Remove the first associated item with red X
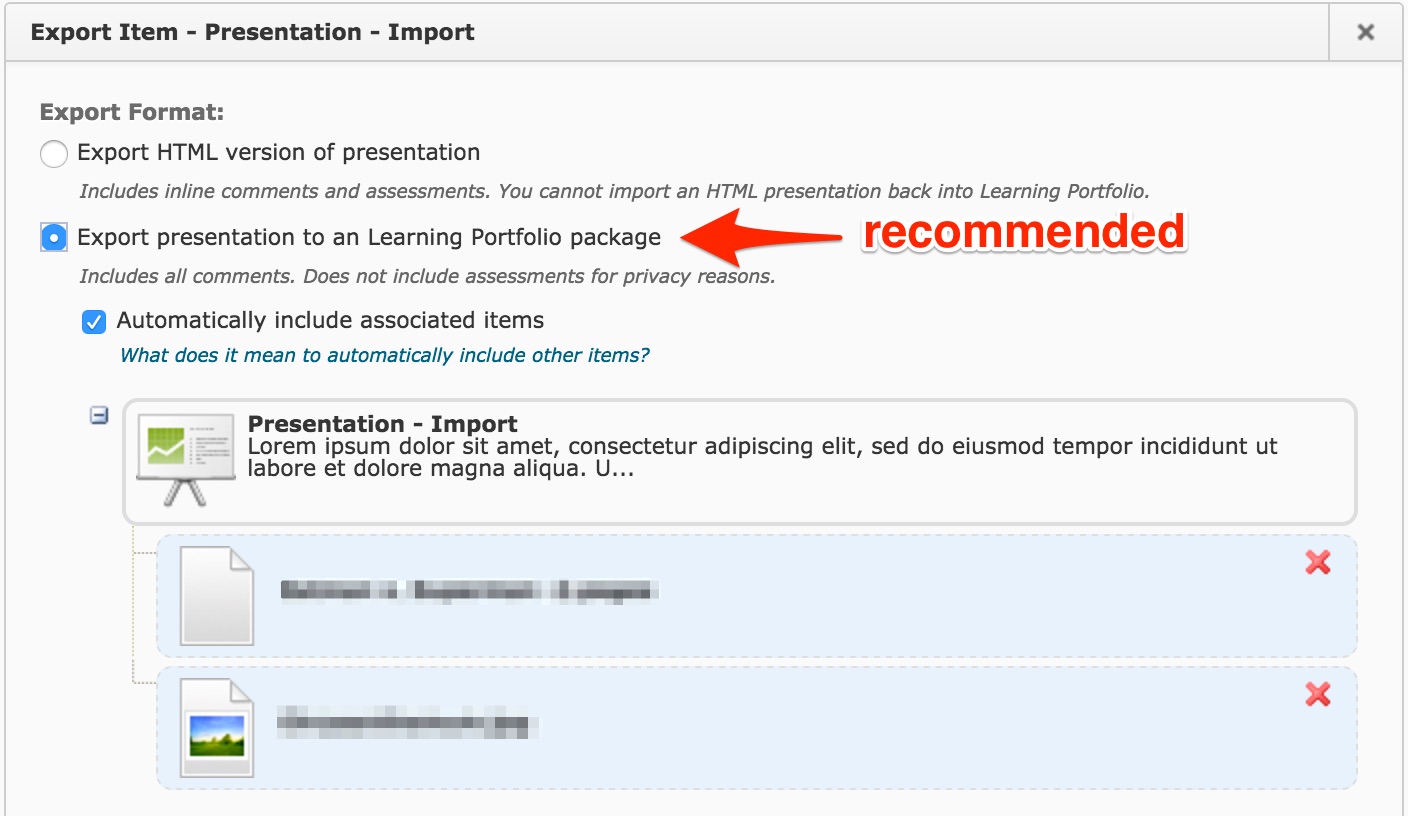 coord(1318,563)
